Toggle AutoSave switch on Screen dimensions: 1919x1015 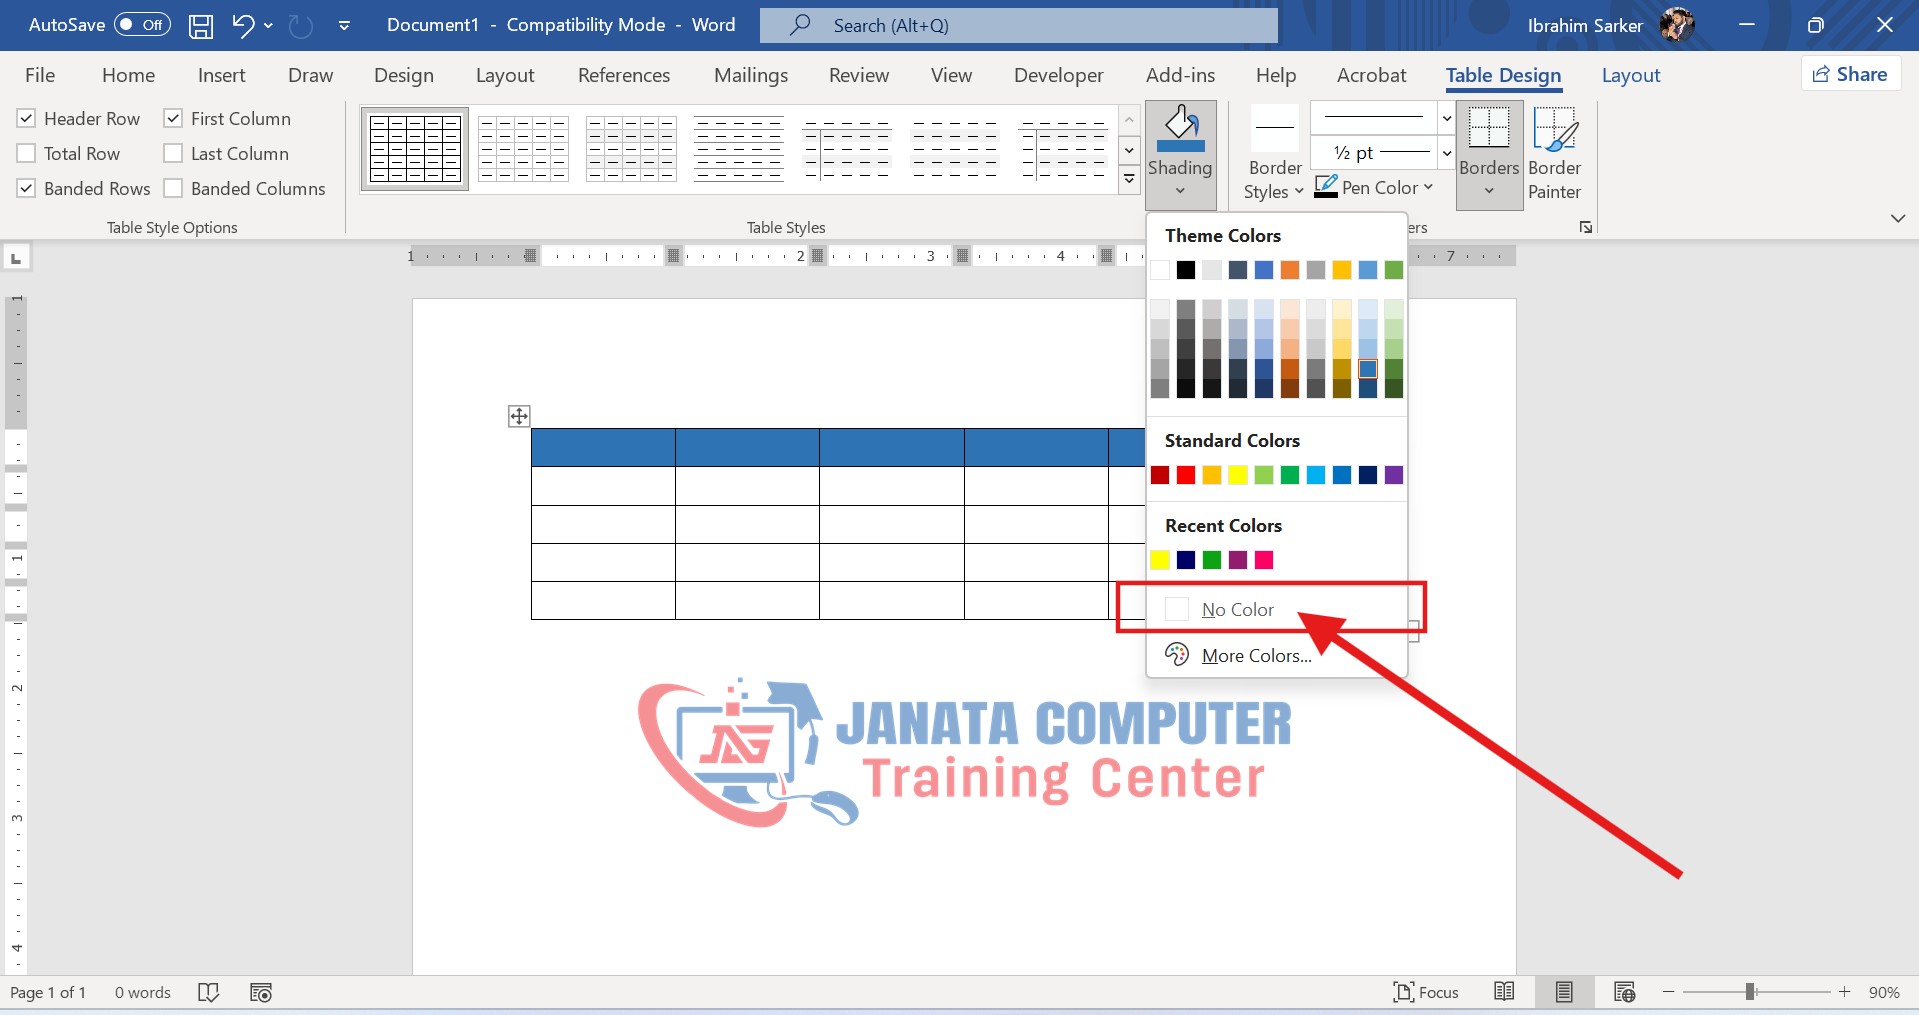point(142,25)
